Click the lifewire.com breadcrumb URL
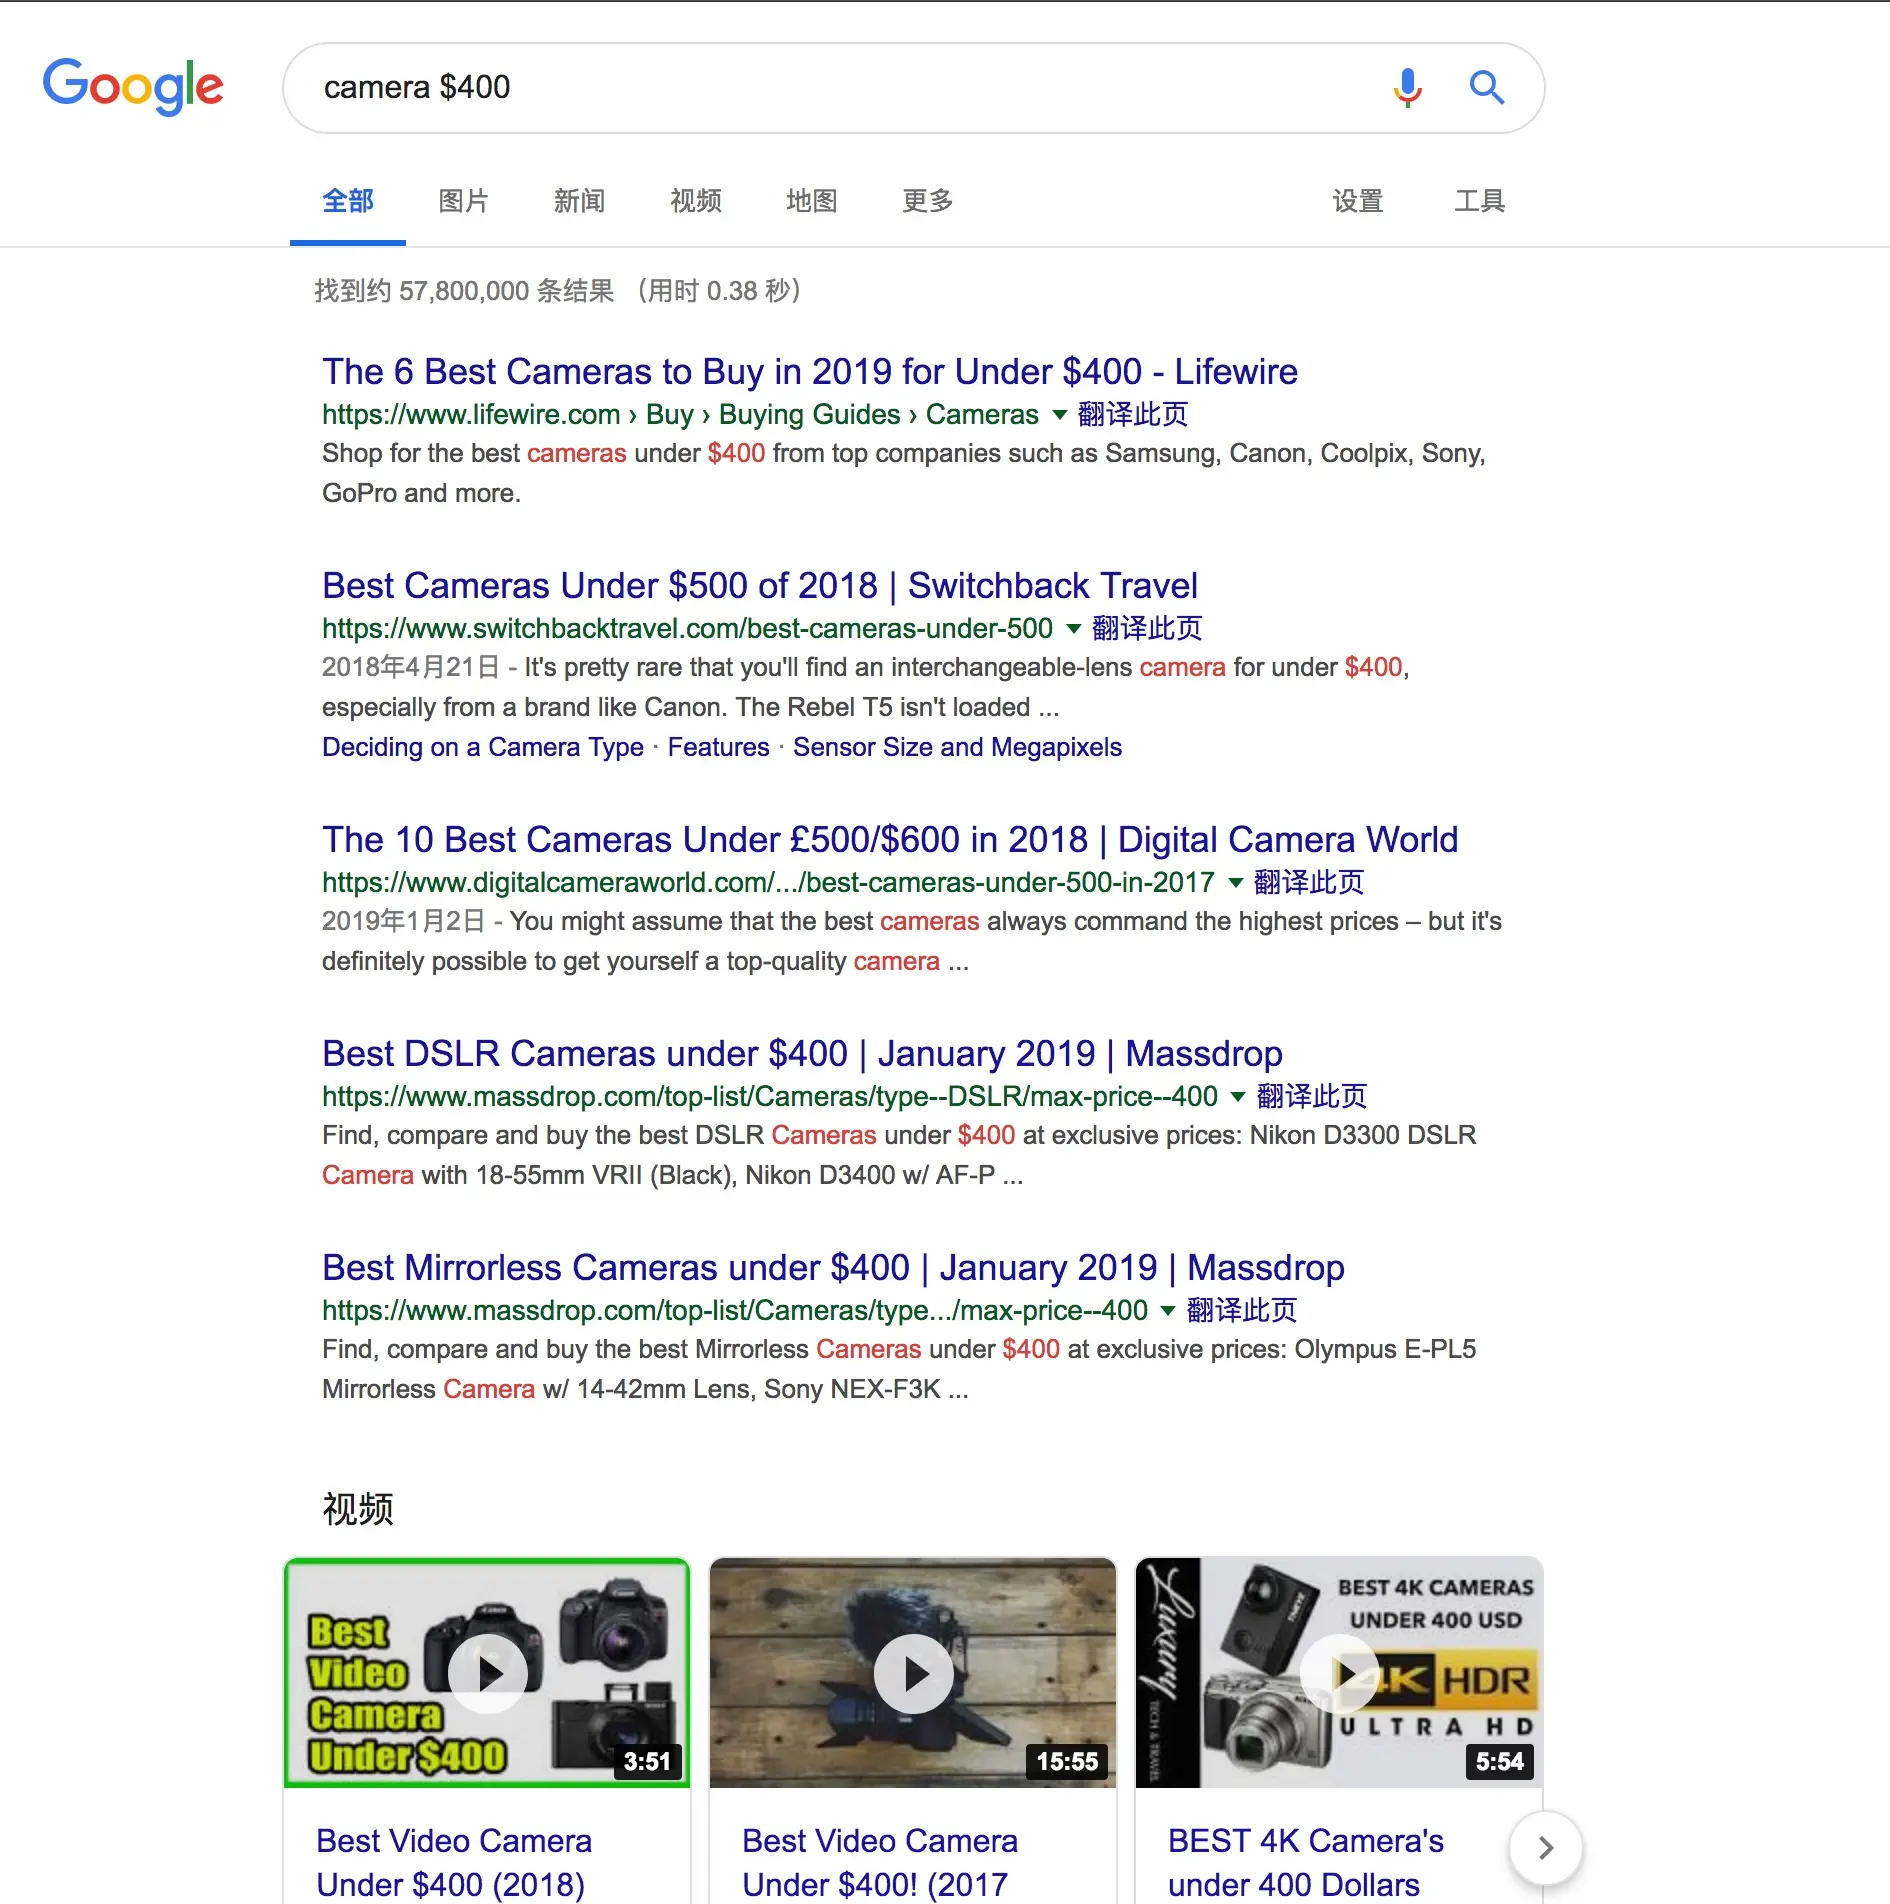This screenshot has height=1904, width=1890. click(680, 415)
